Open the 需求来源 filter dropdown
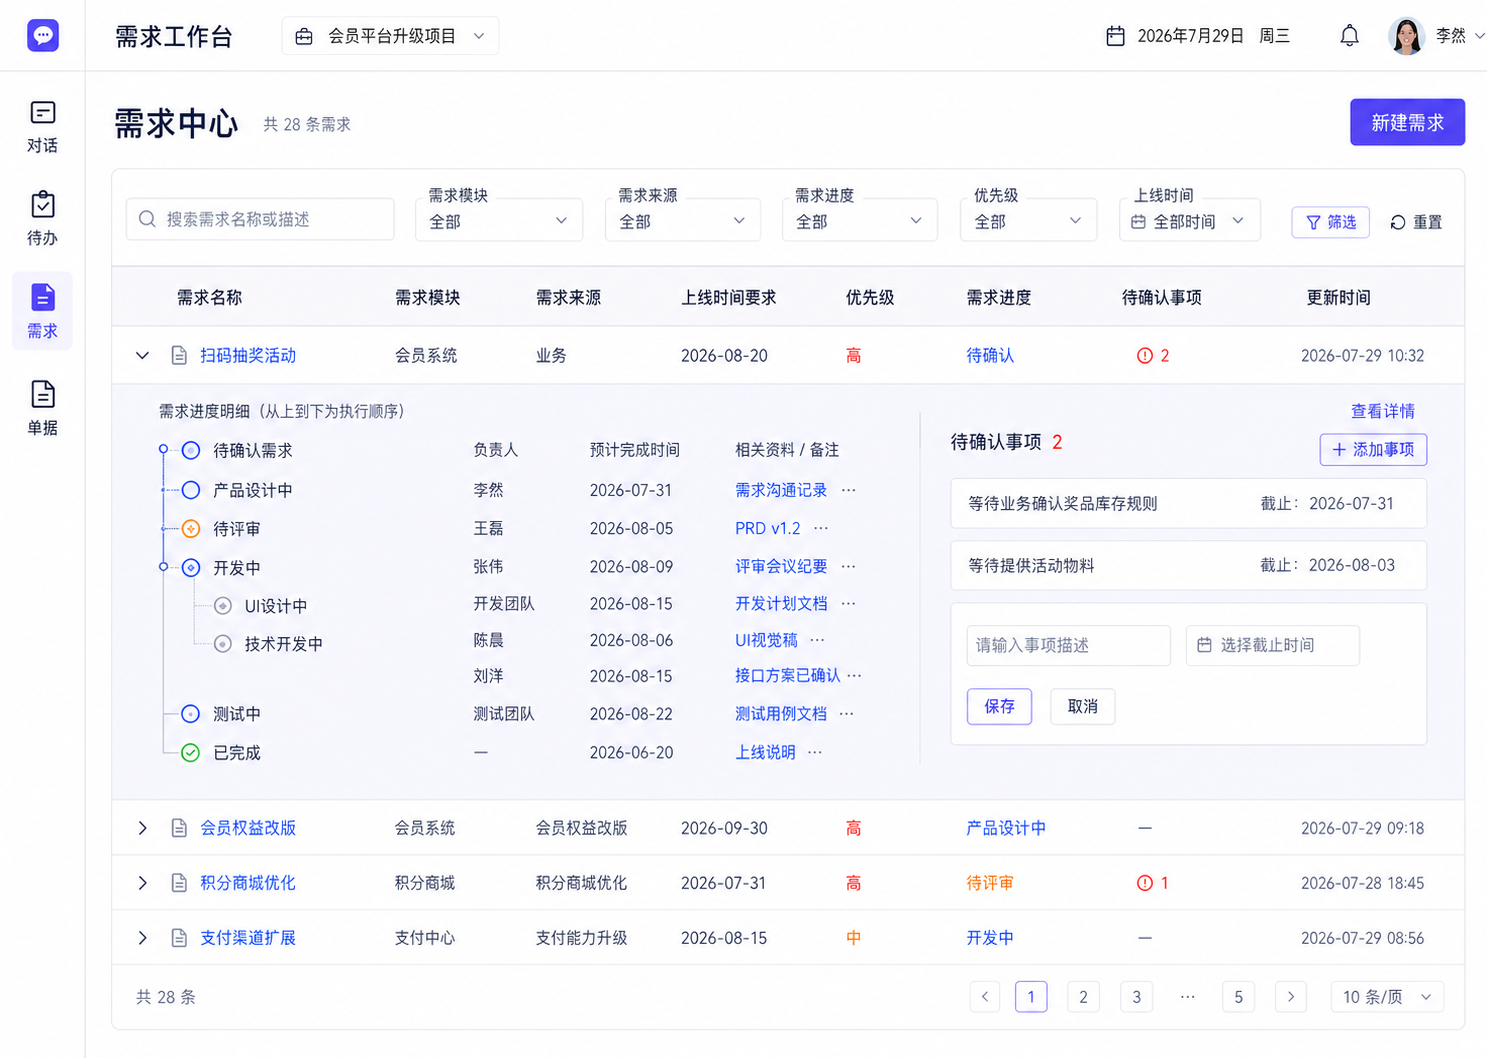The height and width of the screenshot is (1058, 1487). pos(683,221)
